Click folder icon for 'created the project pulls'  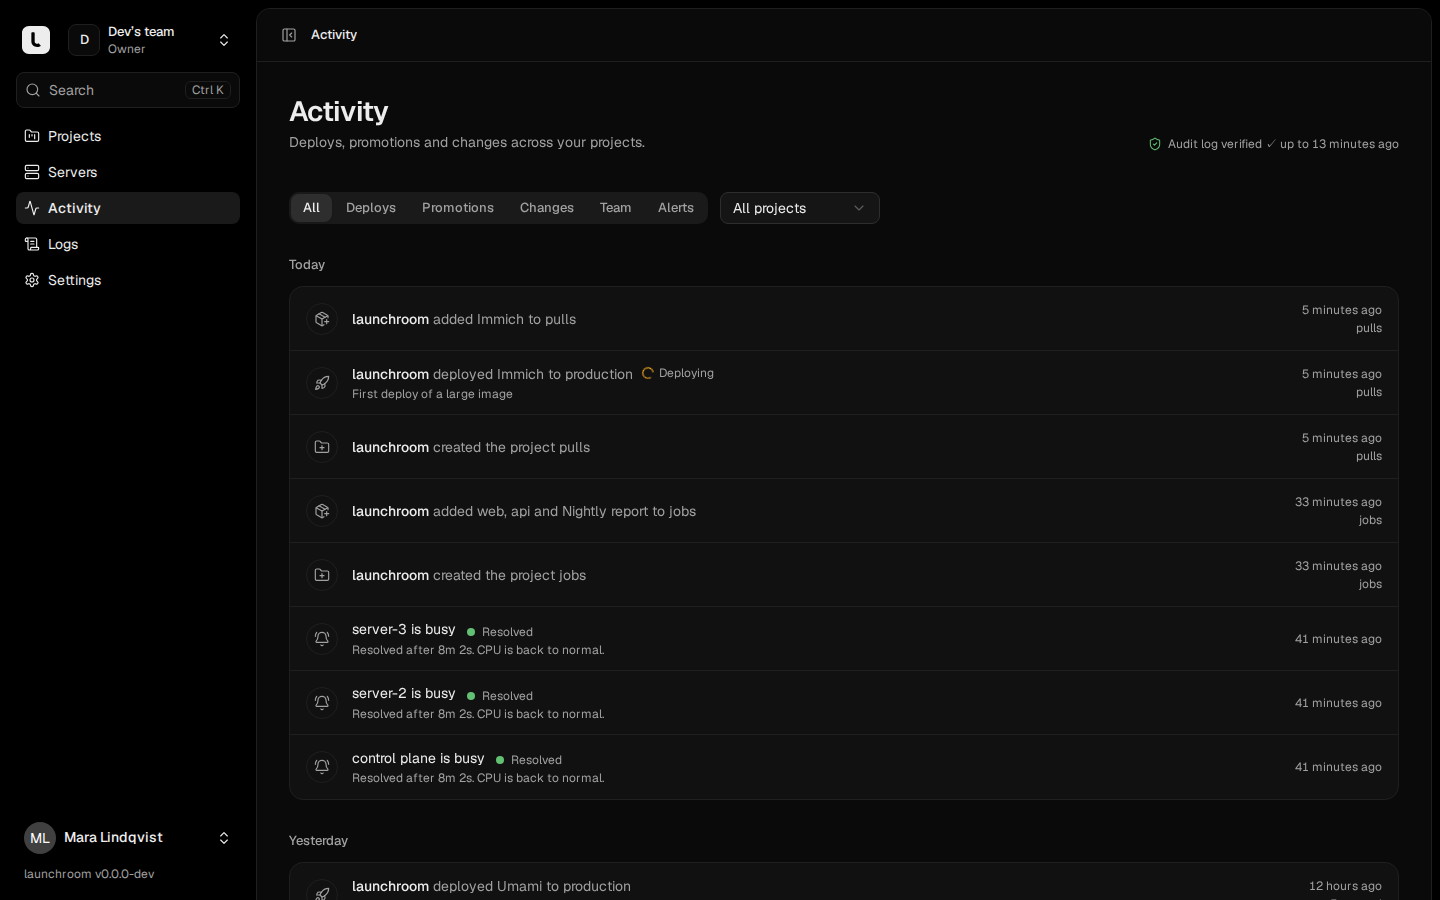[322, 447]
